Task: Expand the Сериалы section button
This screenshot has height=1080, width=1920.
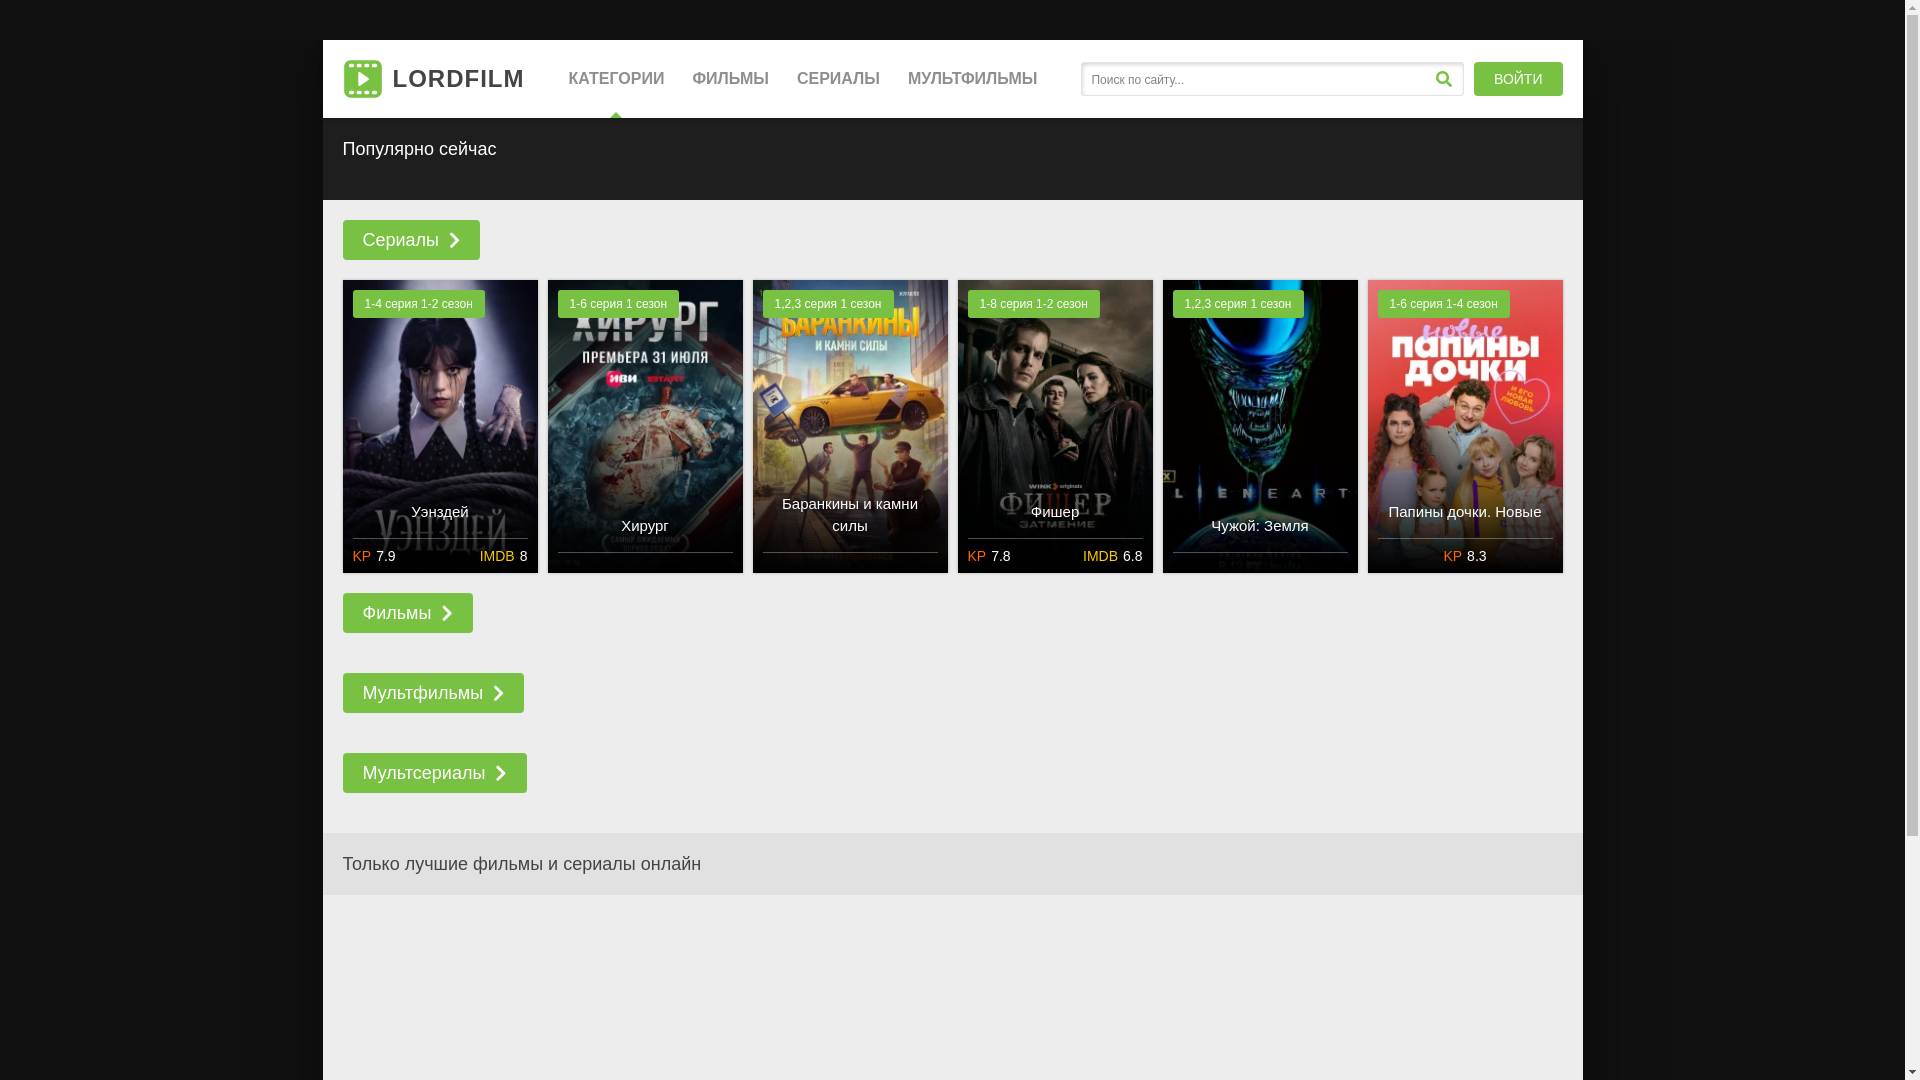Action: [410, 240]
